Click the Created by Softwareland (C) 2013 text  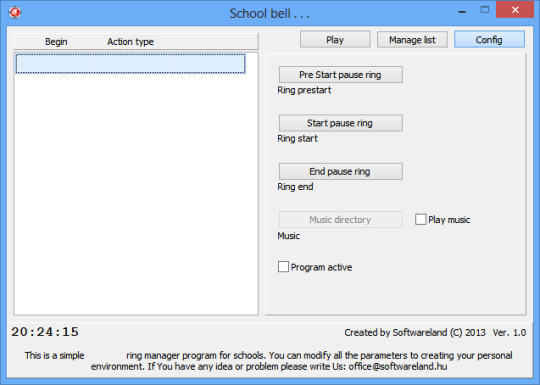point(415,333)
